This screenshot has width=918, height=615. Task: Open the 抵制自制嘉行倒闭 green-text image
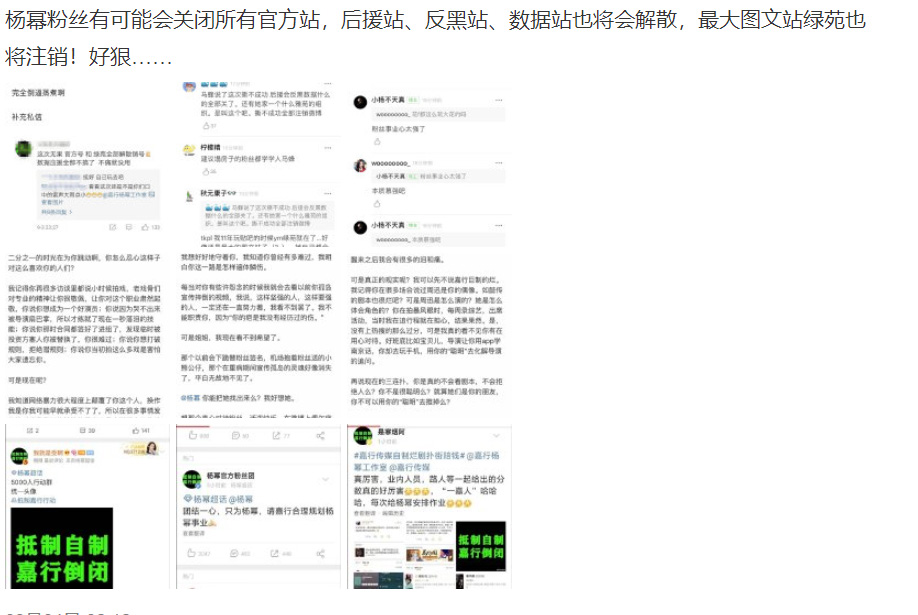60,547
